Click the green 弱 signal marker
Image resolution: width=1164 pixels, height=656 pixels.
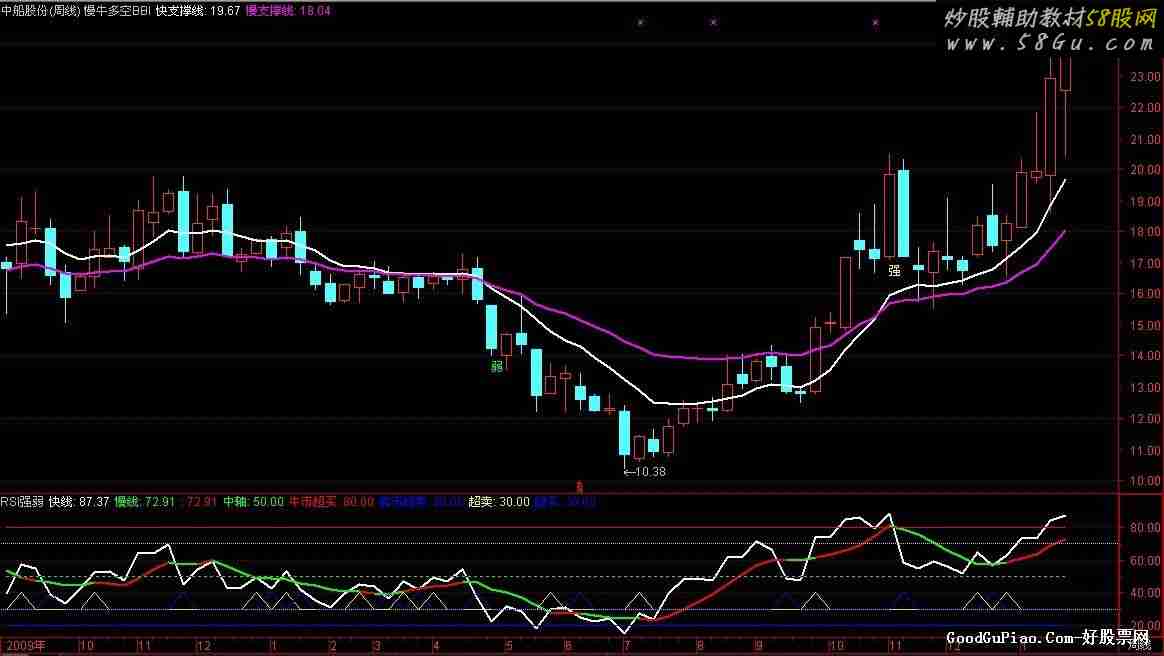point(497,367)
